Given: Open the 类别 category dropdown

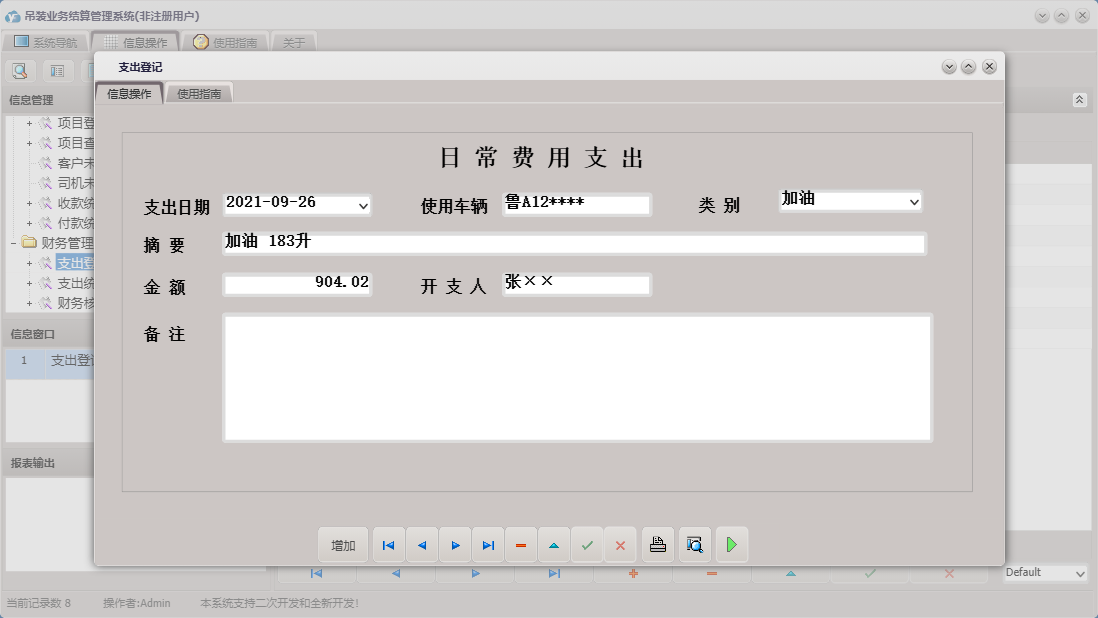Looking at the screenshot, I should click(x=915, y=201).
